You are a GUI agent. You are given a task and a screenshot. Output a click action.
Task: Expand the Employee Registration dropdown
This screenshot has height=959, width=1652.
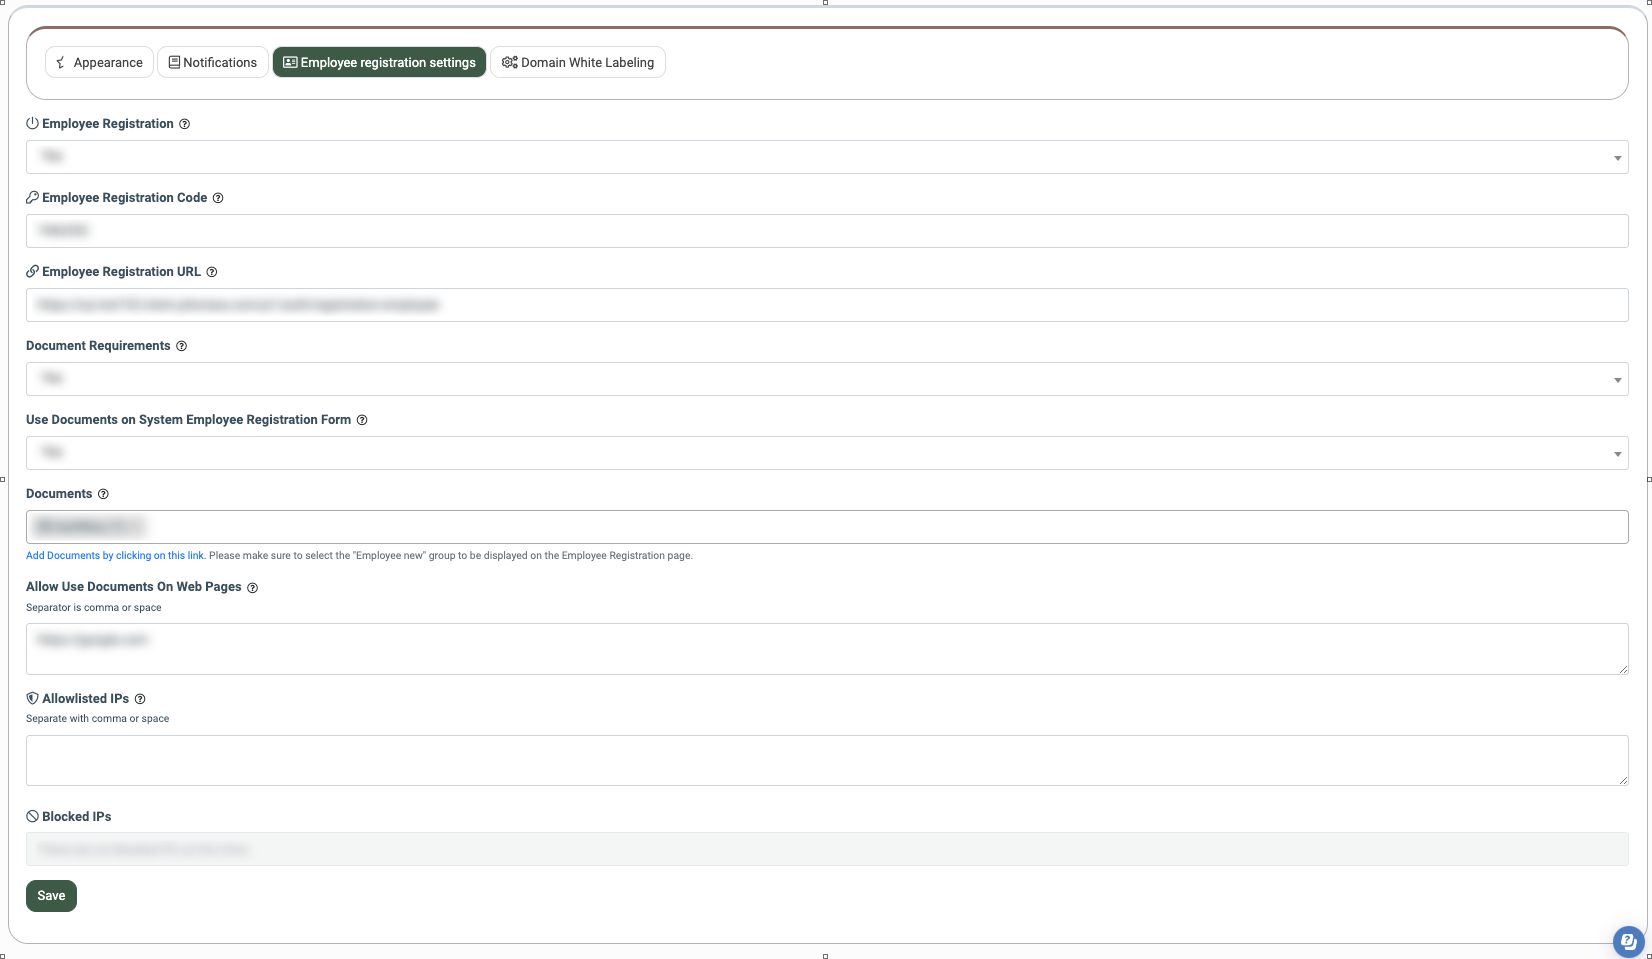pyautogui.click(x=826, y=157)
